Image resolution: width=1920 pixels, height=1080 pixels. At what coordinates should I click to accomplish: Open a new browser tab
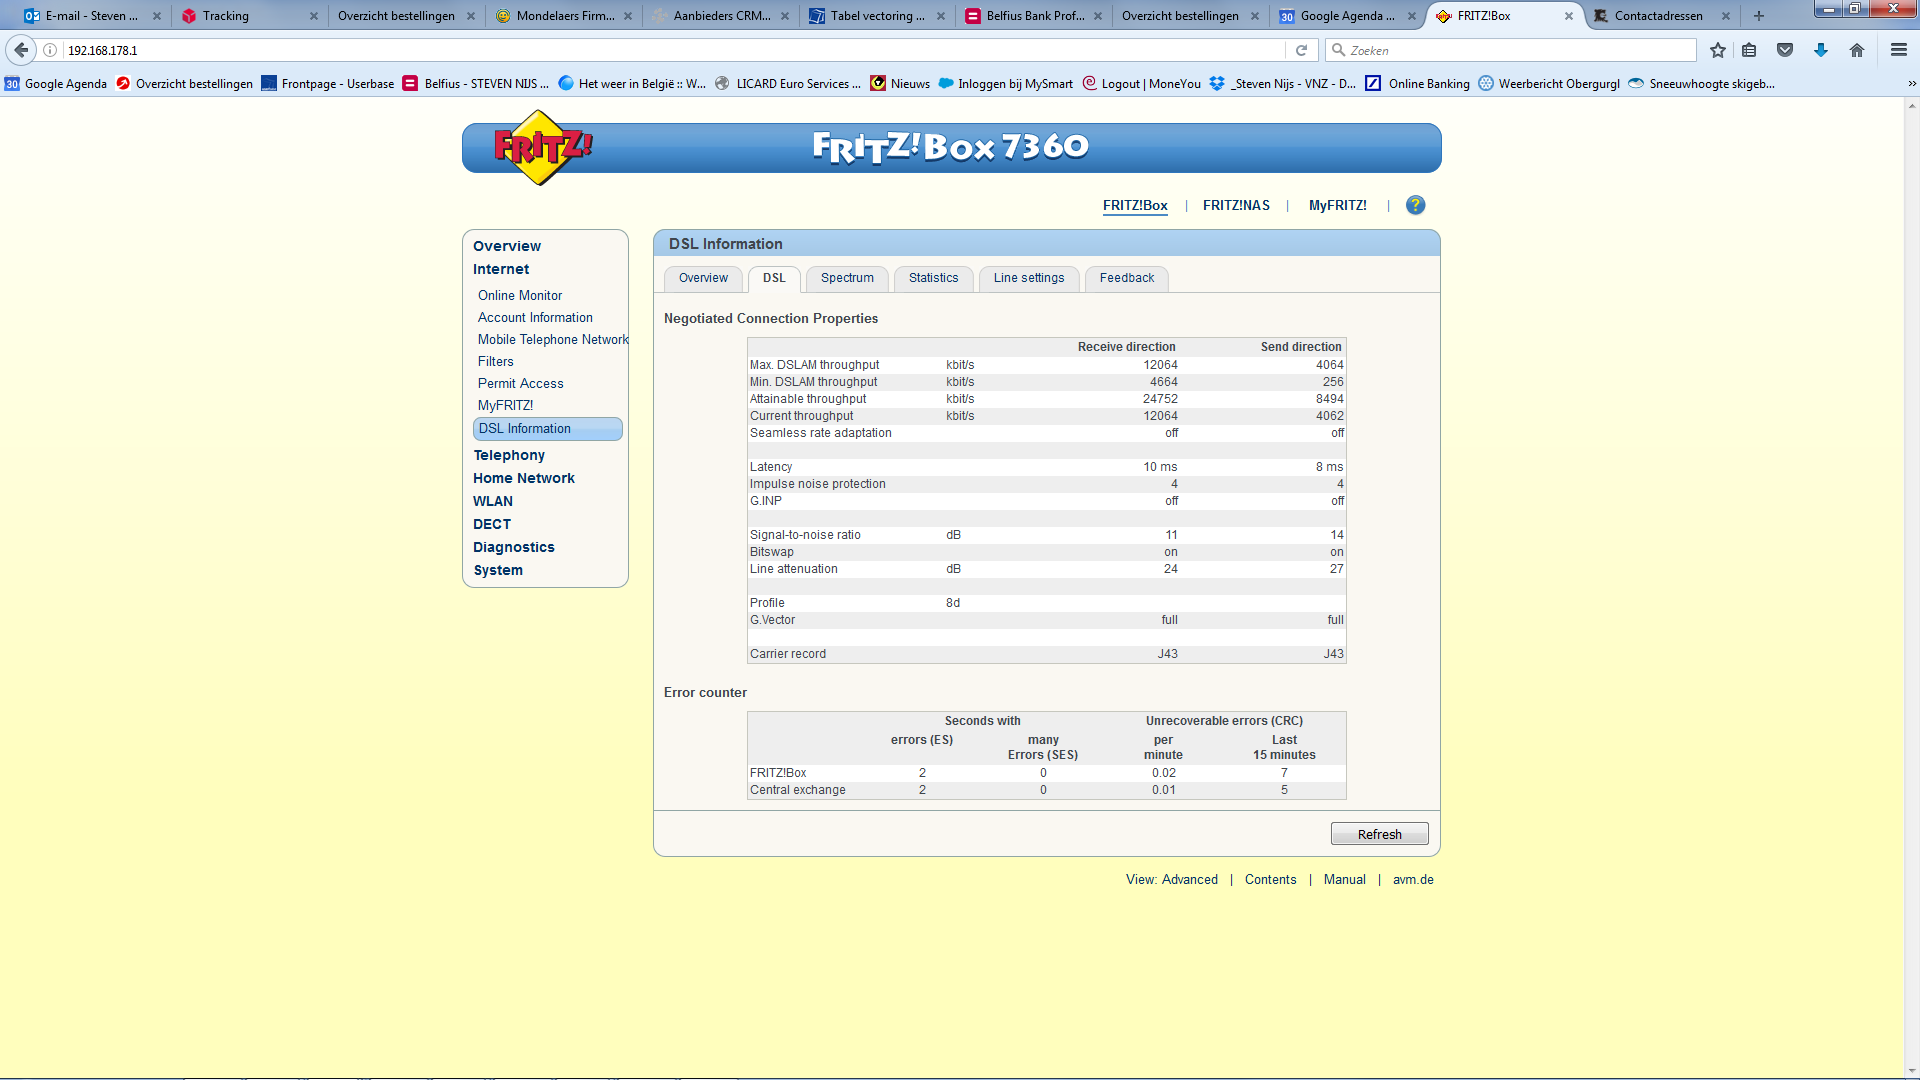tap(1759, 16)
